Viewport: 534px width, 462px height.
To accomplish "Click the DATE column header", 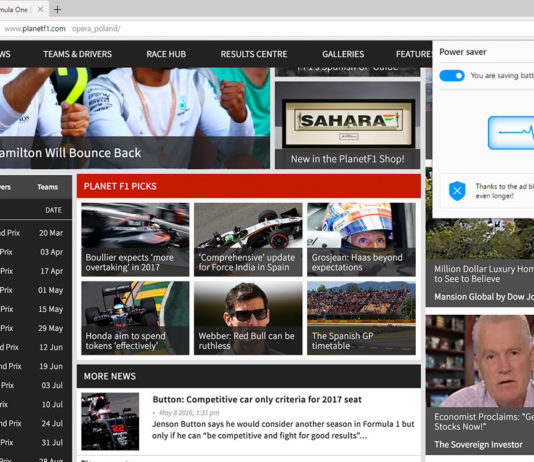I will pyautogui.click(x=53, y=210).
